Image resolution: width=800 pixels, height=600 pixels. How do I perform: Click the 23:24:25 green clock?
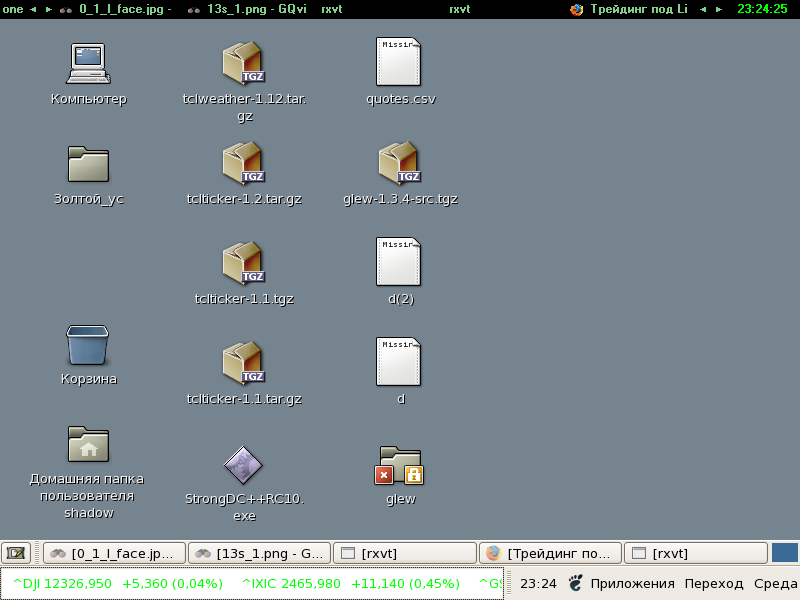coord(762,9)
